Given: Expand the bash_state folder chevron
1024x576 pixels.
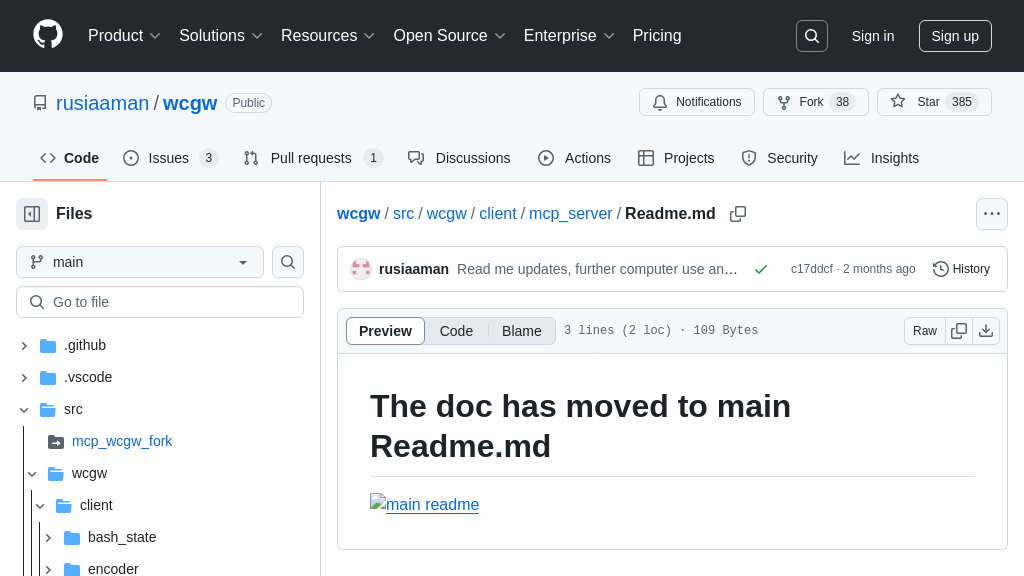Looking at the screenshot, I should click(x=48, y=537).
